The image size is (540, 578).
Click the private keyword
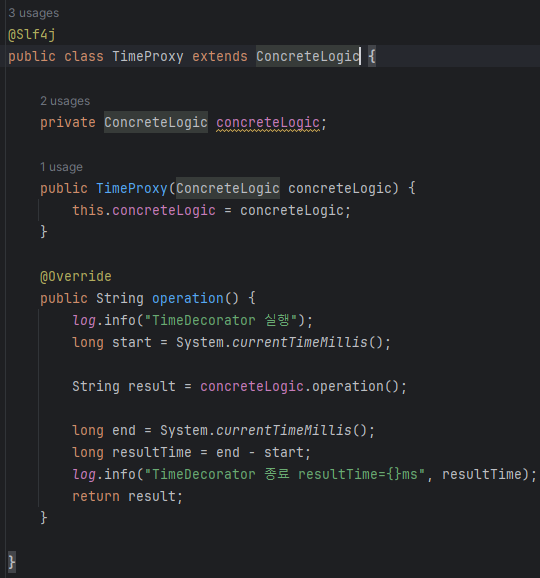[68, 122]
